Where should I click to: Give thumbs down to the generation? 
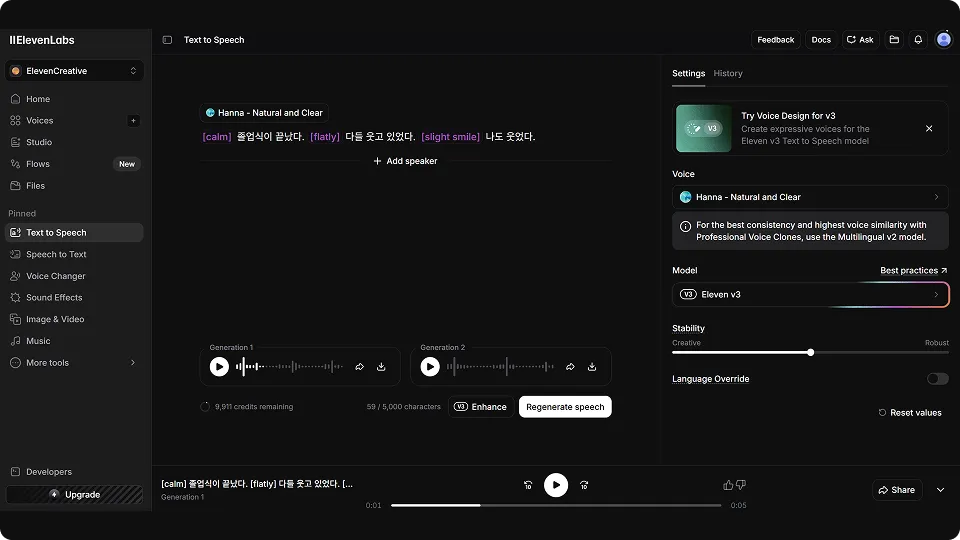pyautogui.click(x=741, y=485)
